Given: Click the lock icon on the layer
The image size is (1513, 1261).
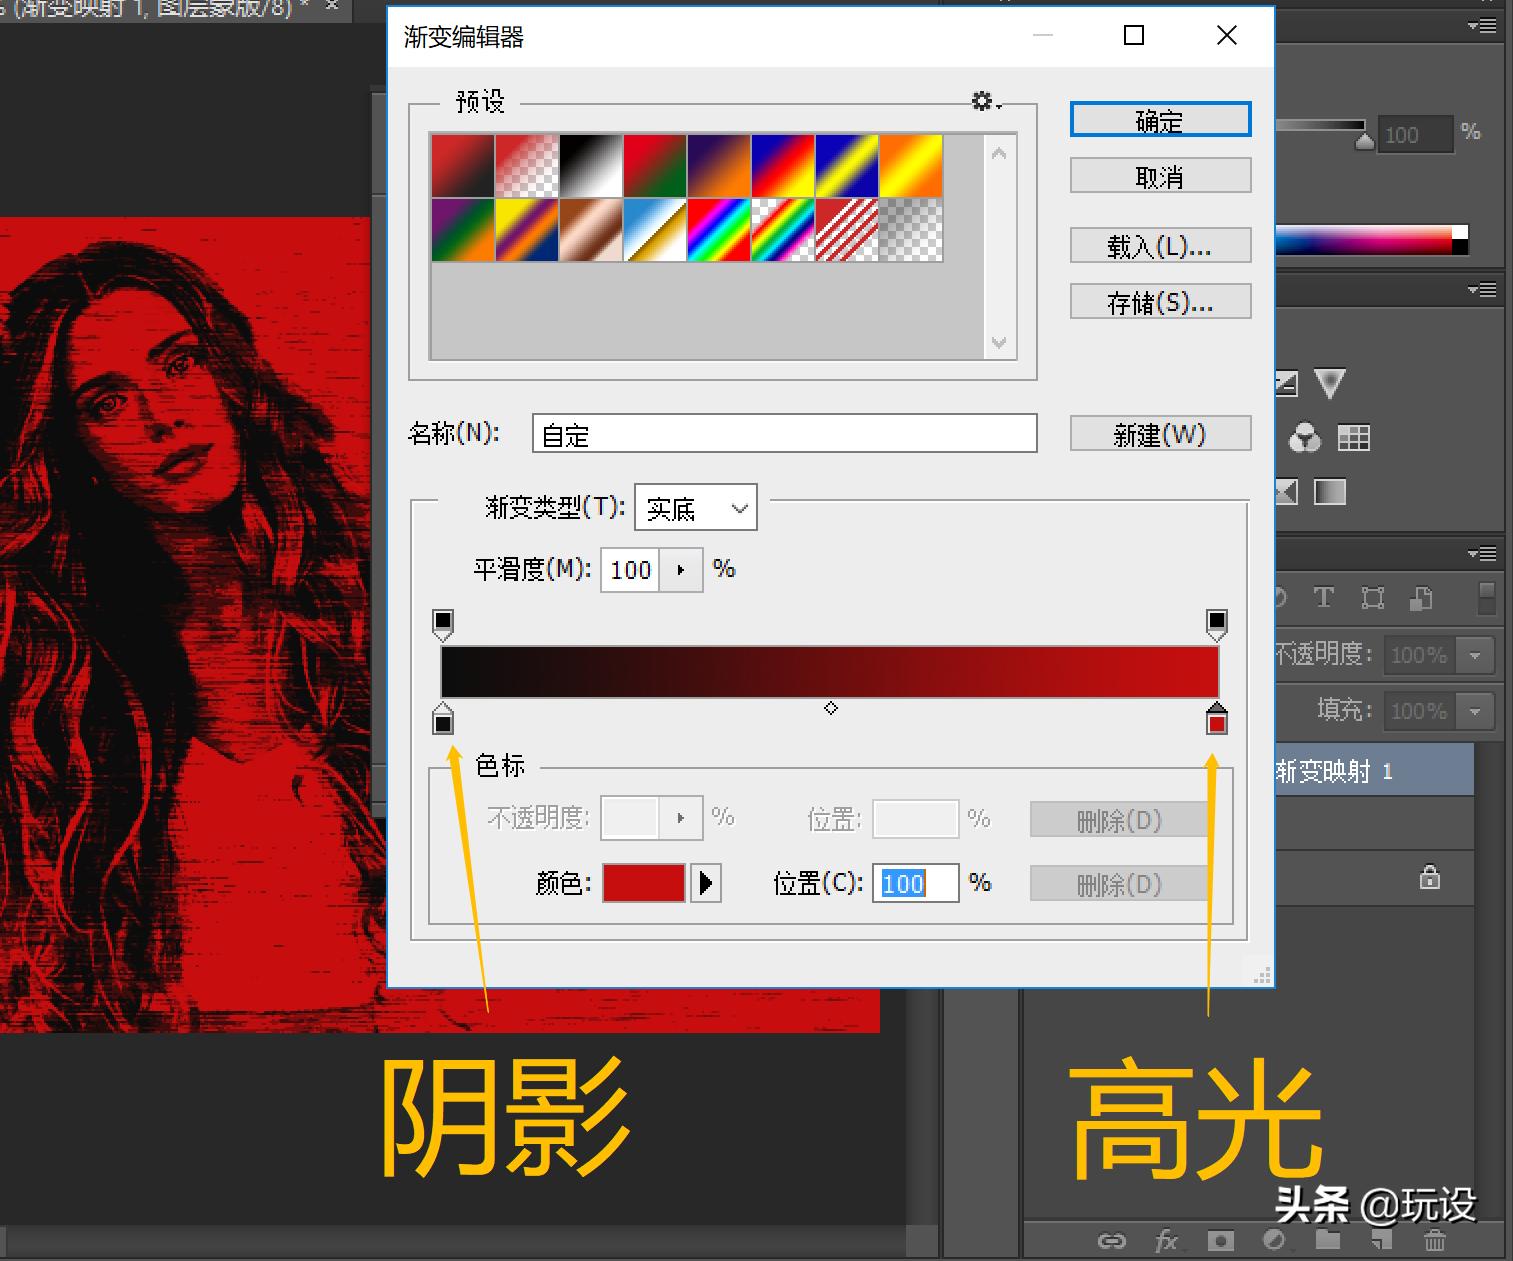Looking at the screenshot, I should [1430, 878].
